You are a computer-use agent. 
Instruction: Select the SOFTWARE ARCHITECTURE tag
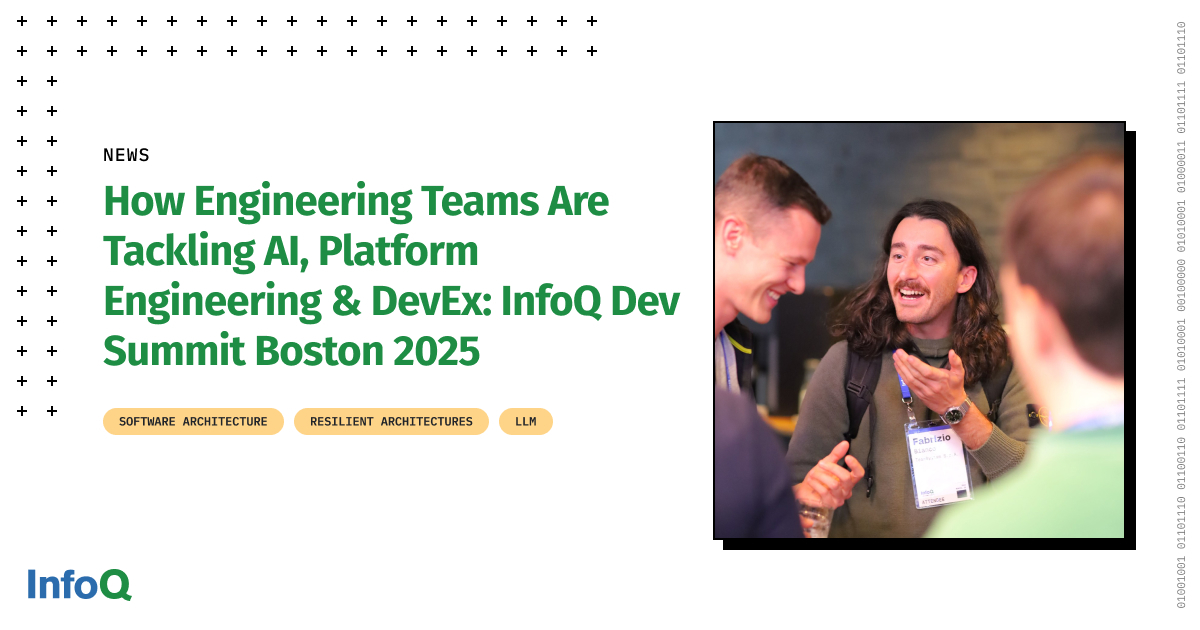pos(193,422)
